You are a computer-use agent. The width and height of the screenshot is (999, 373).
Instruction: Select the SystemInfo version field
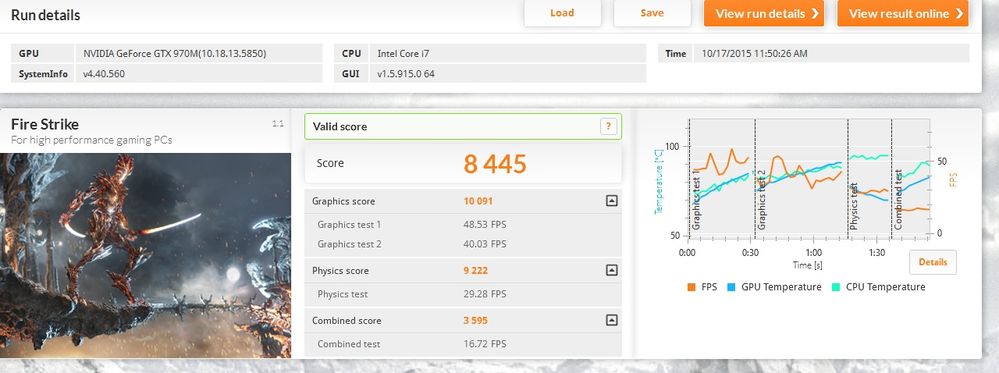199,73
